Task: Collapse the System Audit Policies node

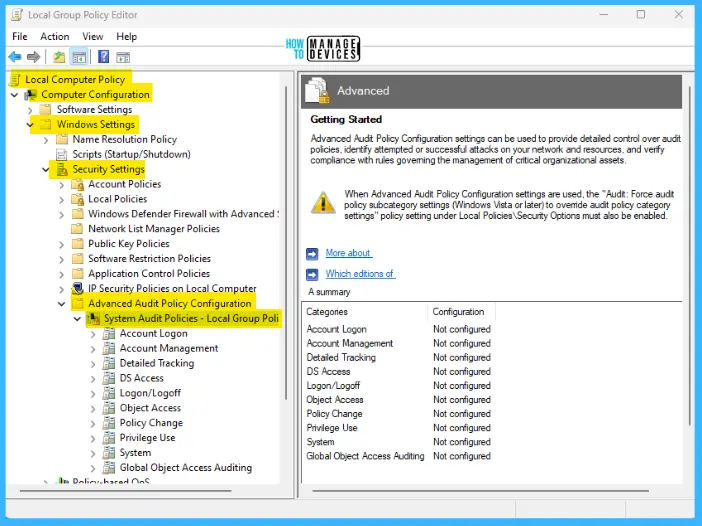Action: tap(77, 319)
